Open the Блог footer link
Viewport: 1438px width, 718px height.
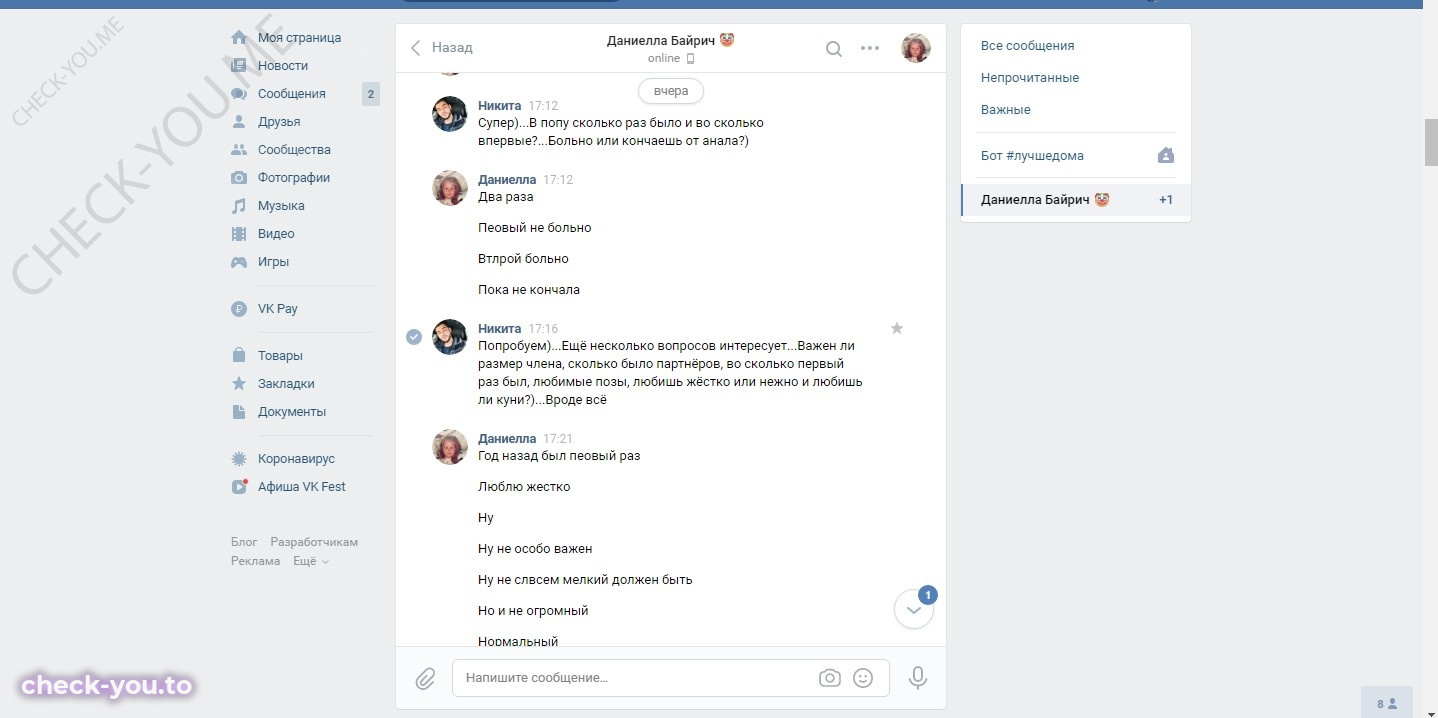[244, 542]
